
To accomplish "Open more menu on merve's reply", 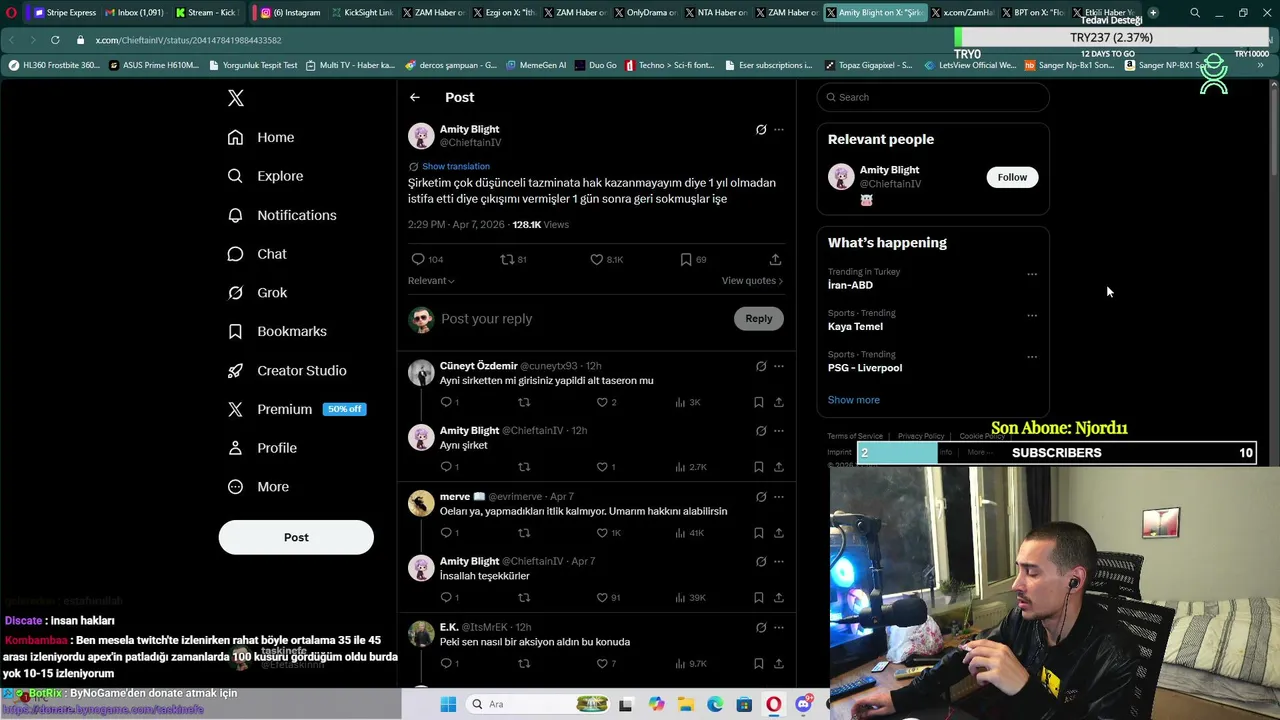I will [779, 497].
